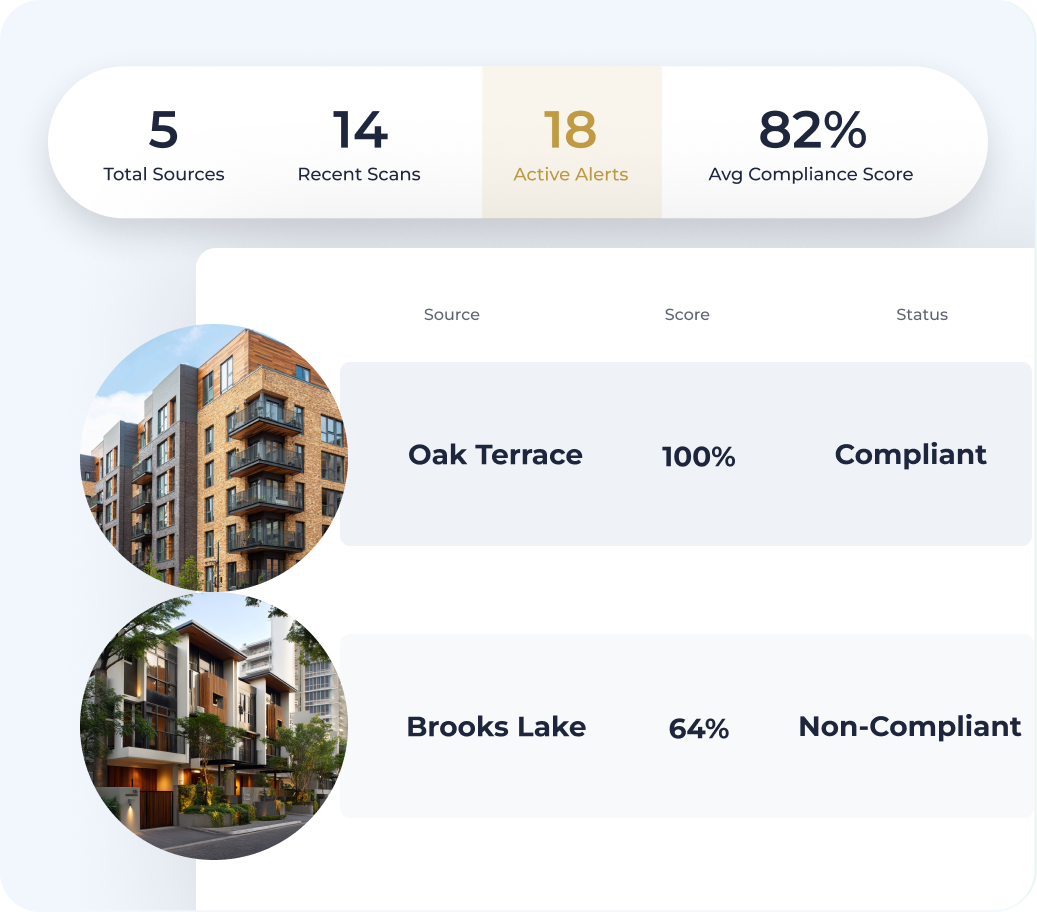Click the Non-Compliant status label
1037x912 pixels.
point(910,726)
